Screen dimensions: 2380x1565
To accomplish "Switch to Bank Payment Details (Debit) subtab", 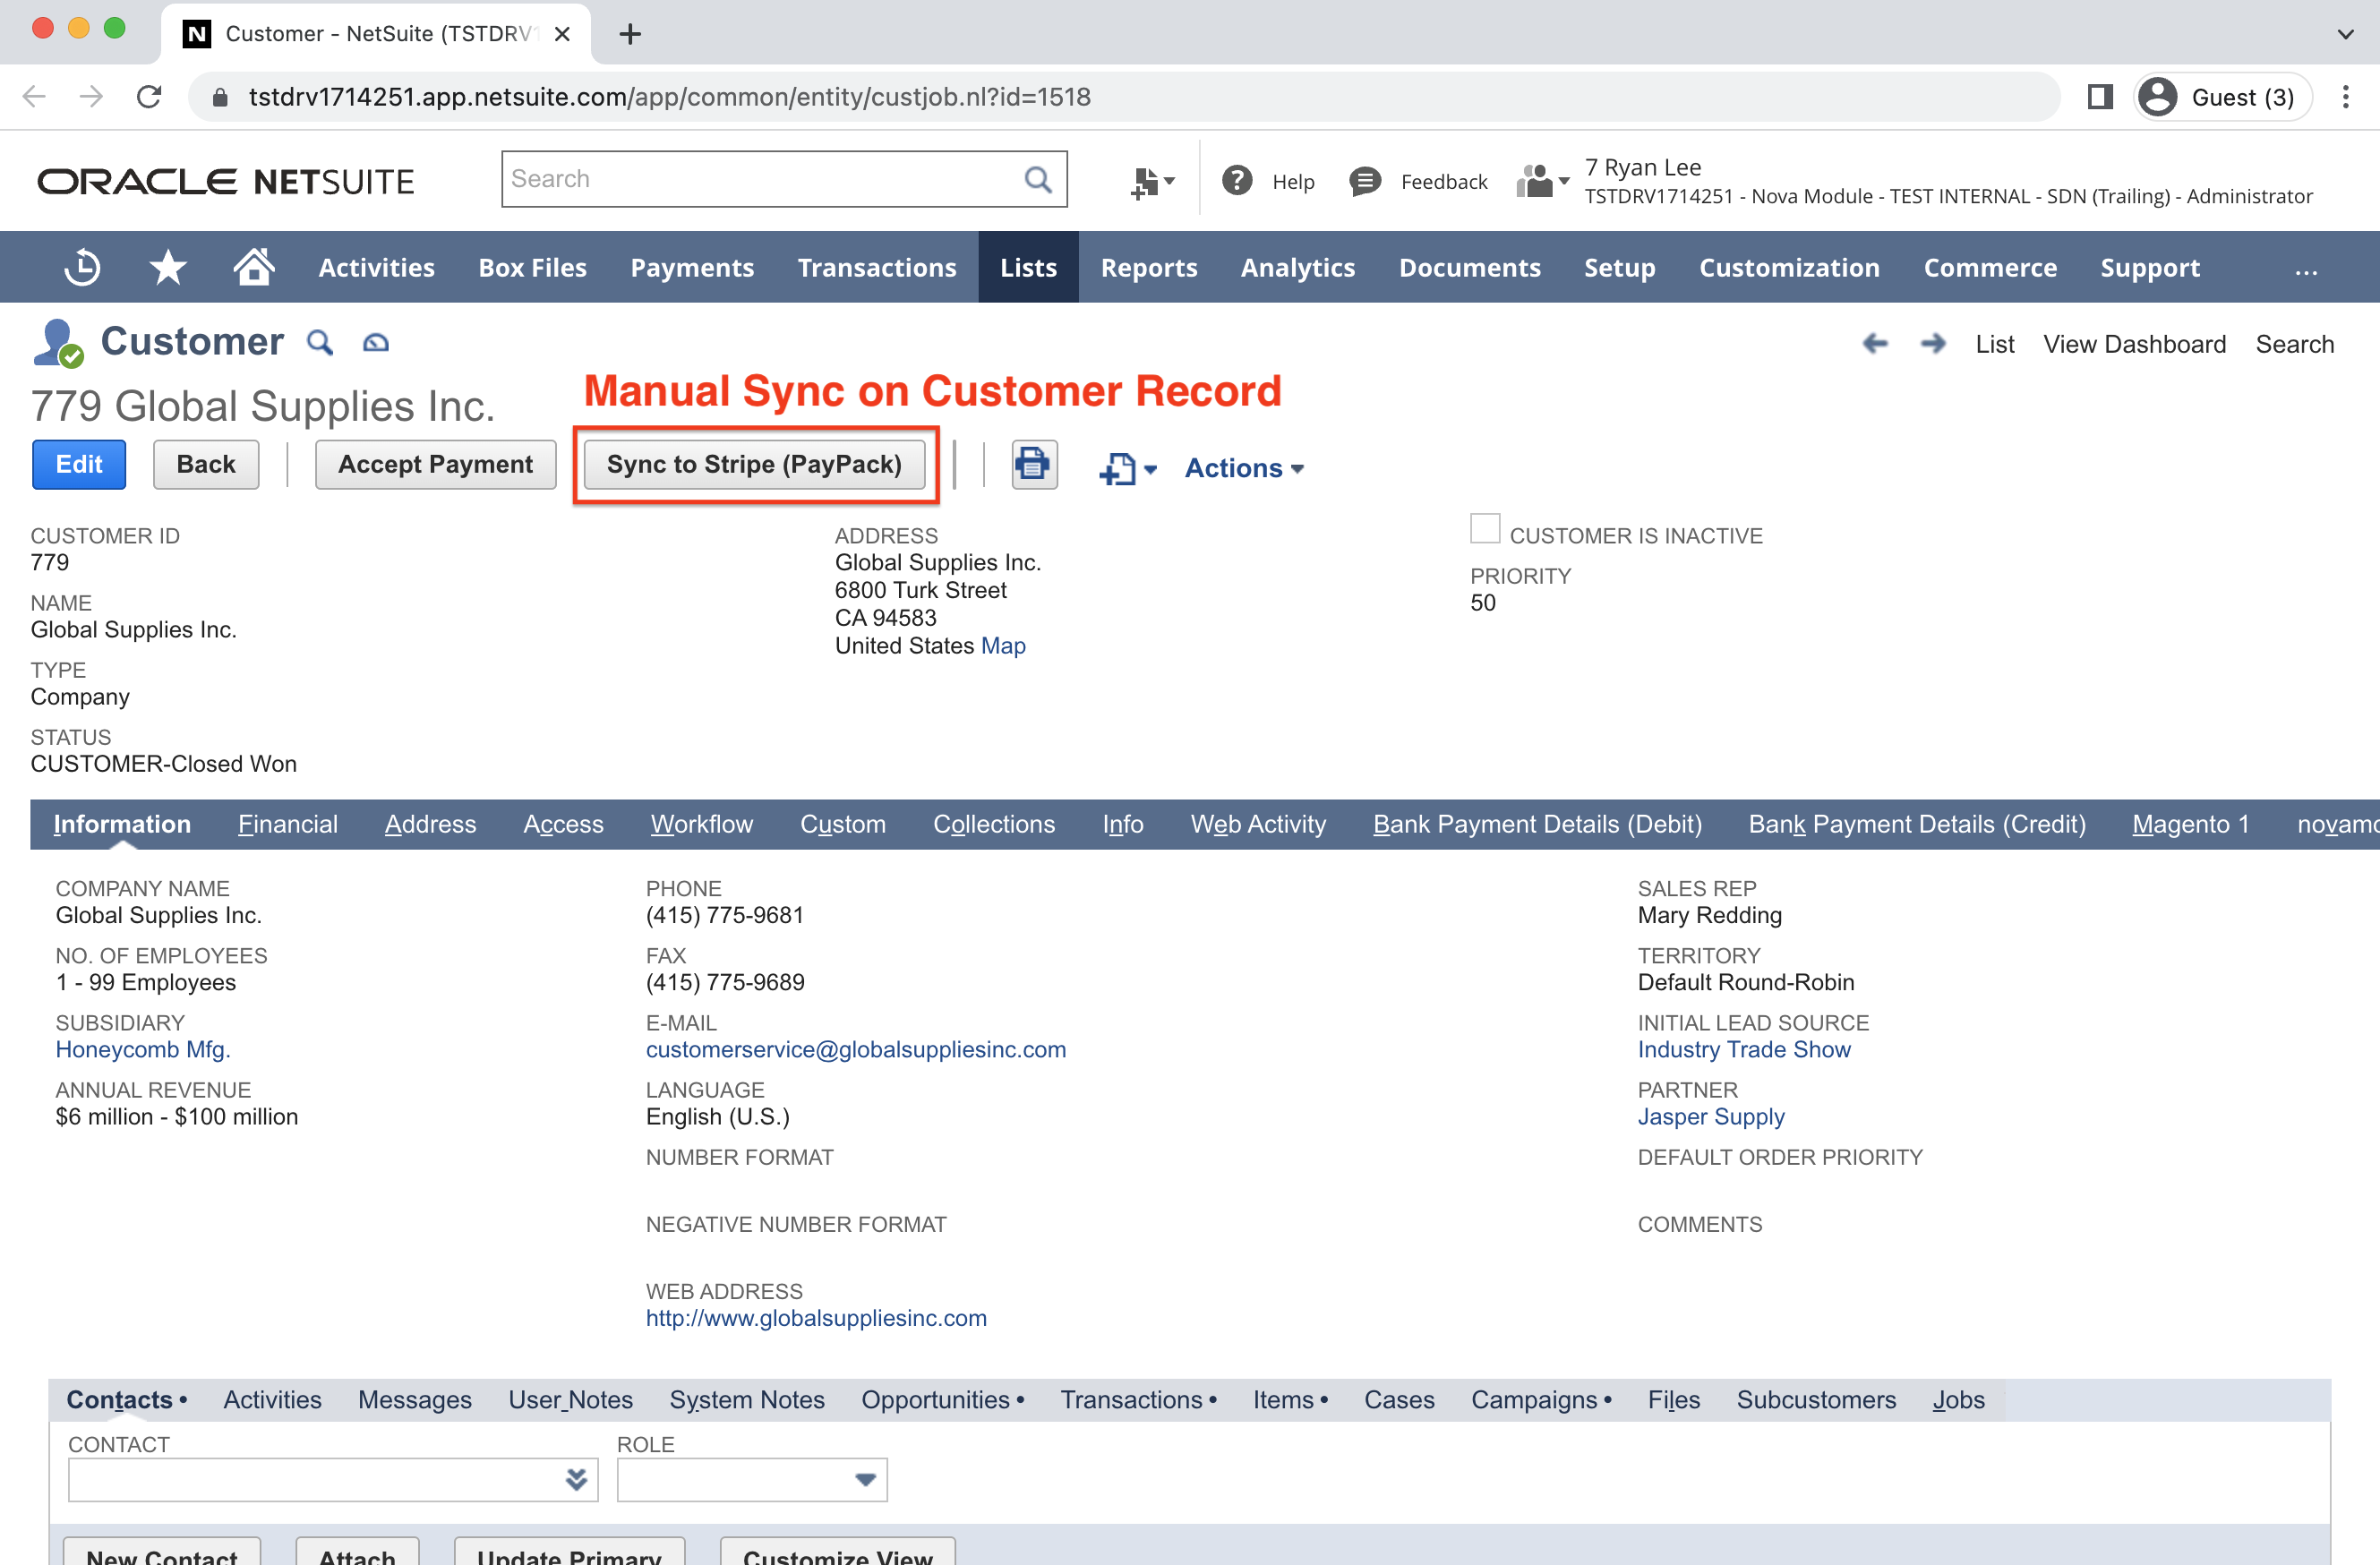I will [1537, 824].
